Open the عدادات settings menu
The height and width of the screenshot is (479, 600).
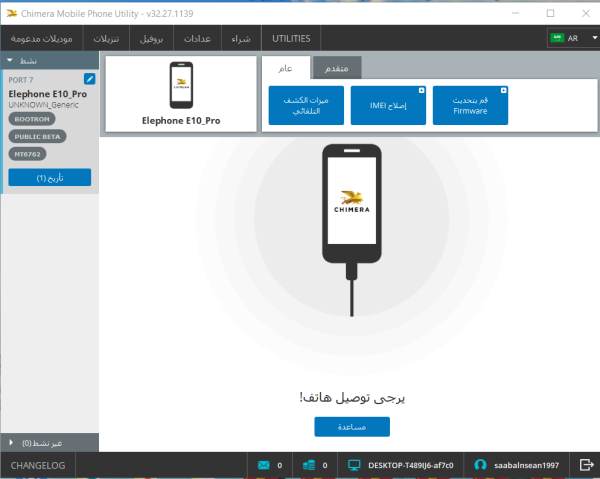coord(197,38)
